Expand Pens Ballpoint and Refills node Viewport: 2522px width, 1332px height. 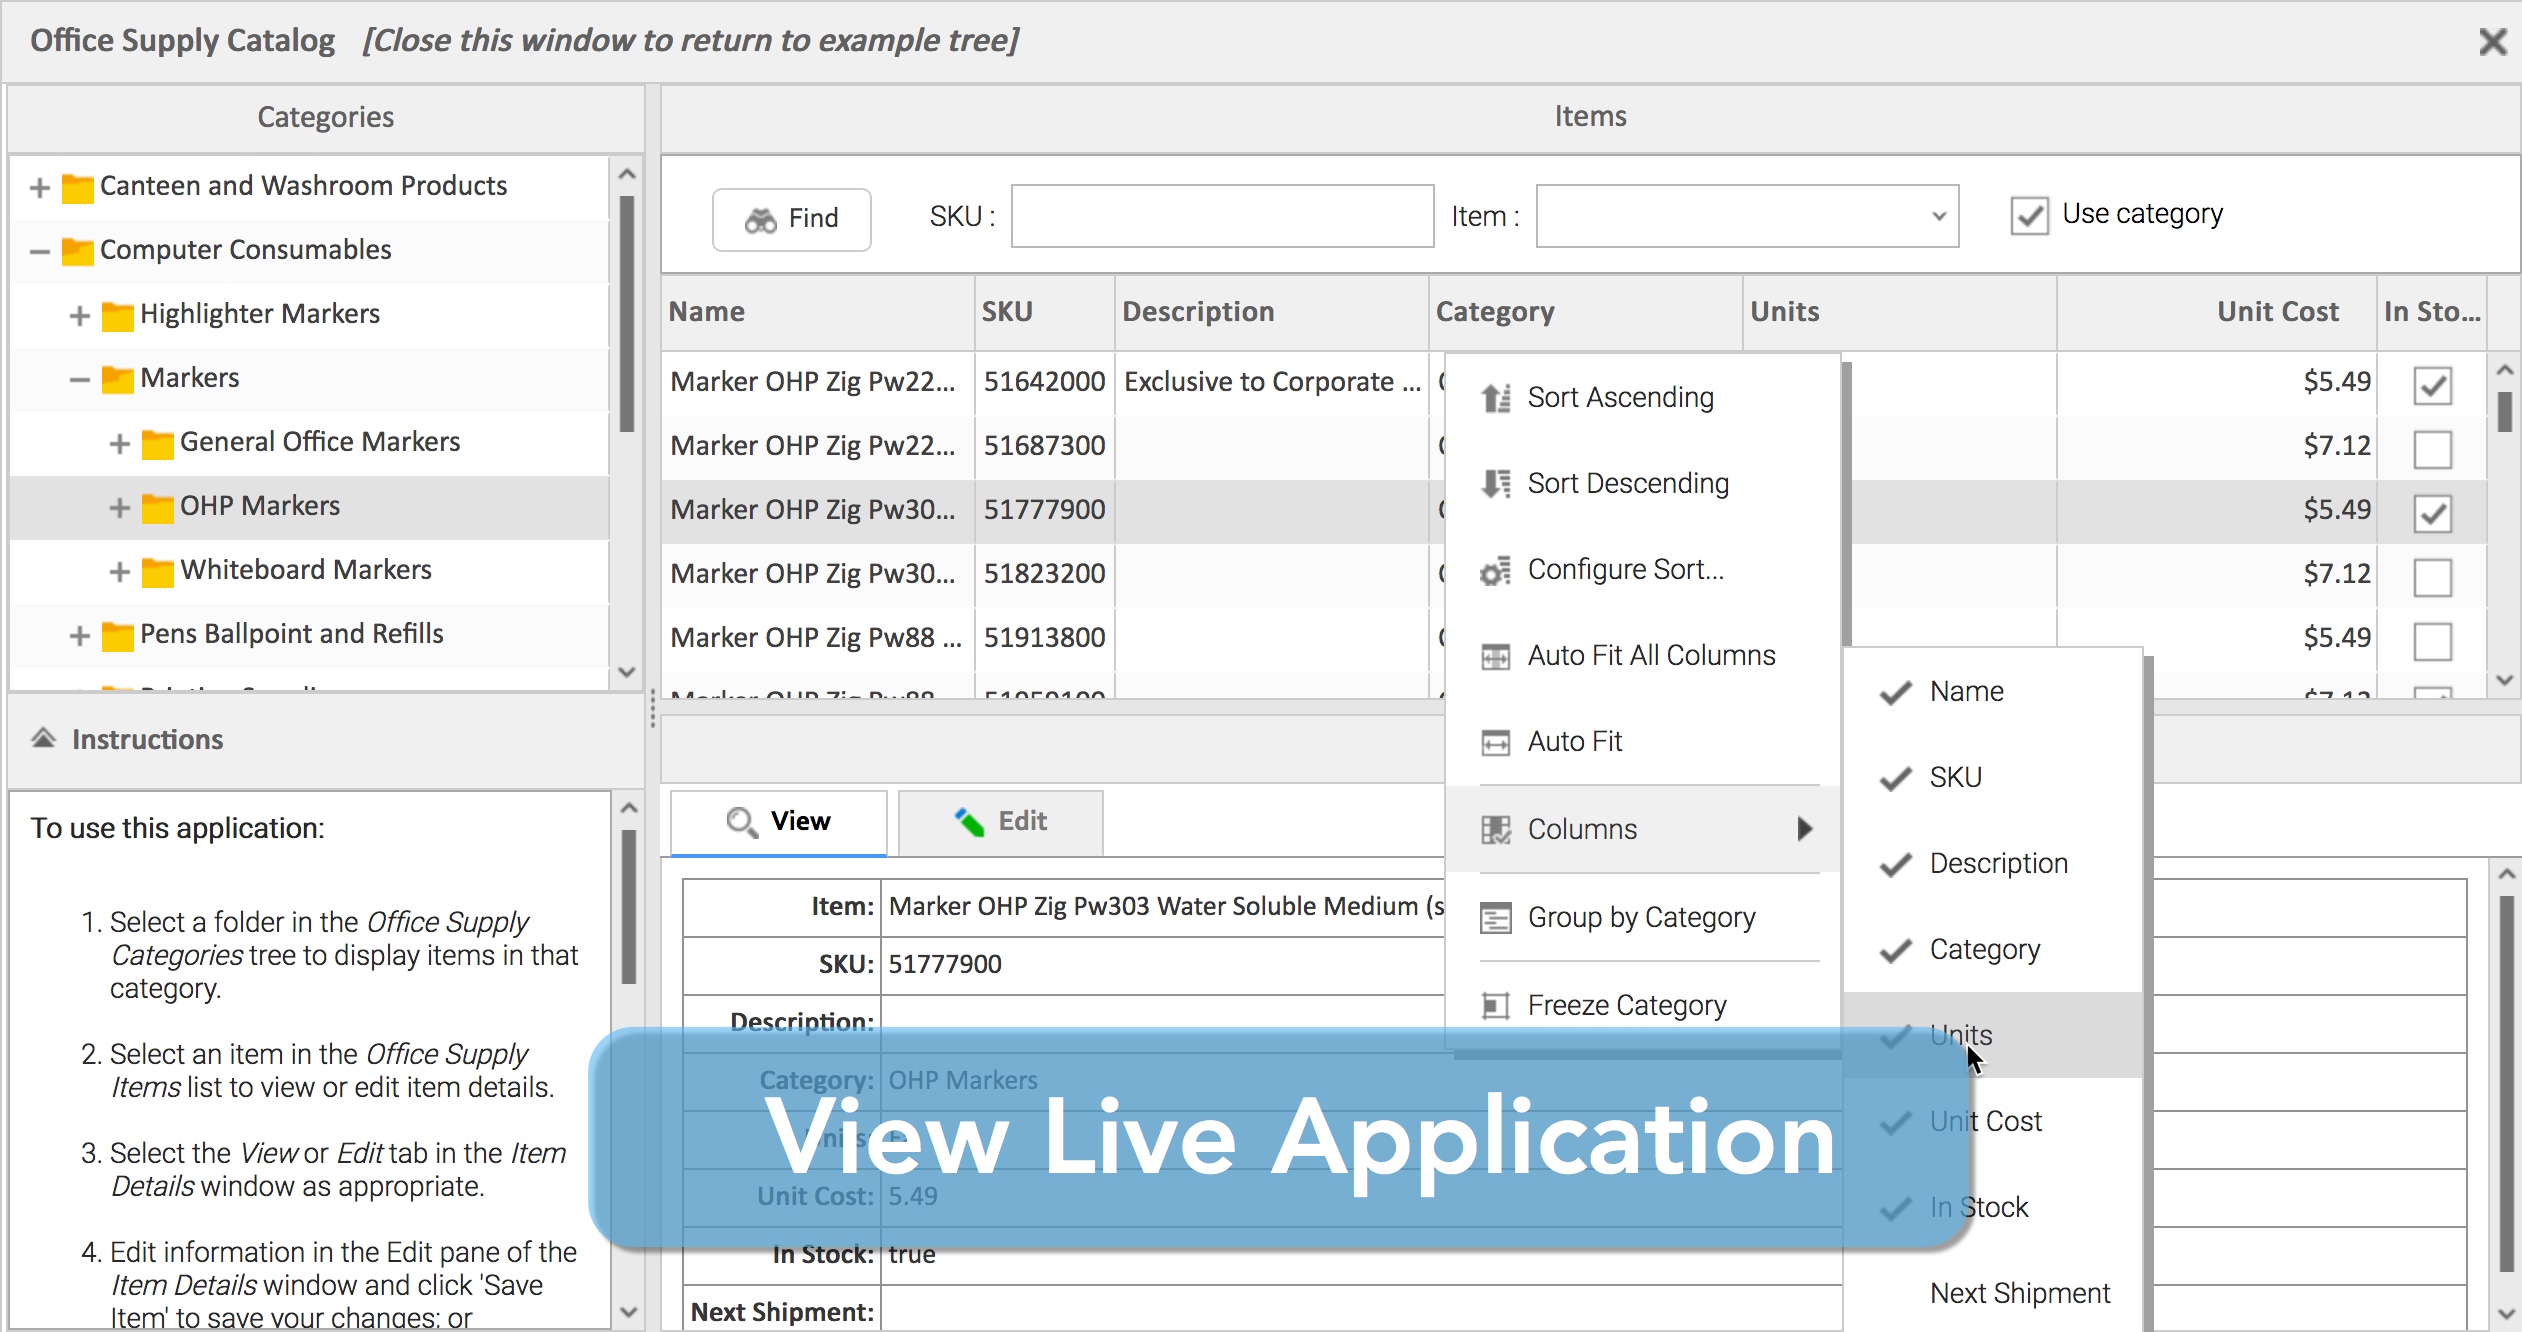80,636
